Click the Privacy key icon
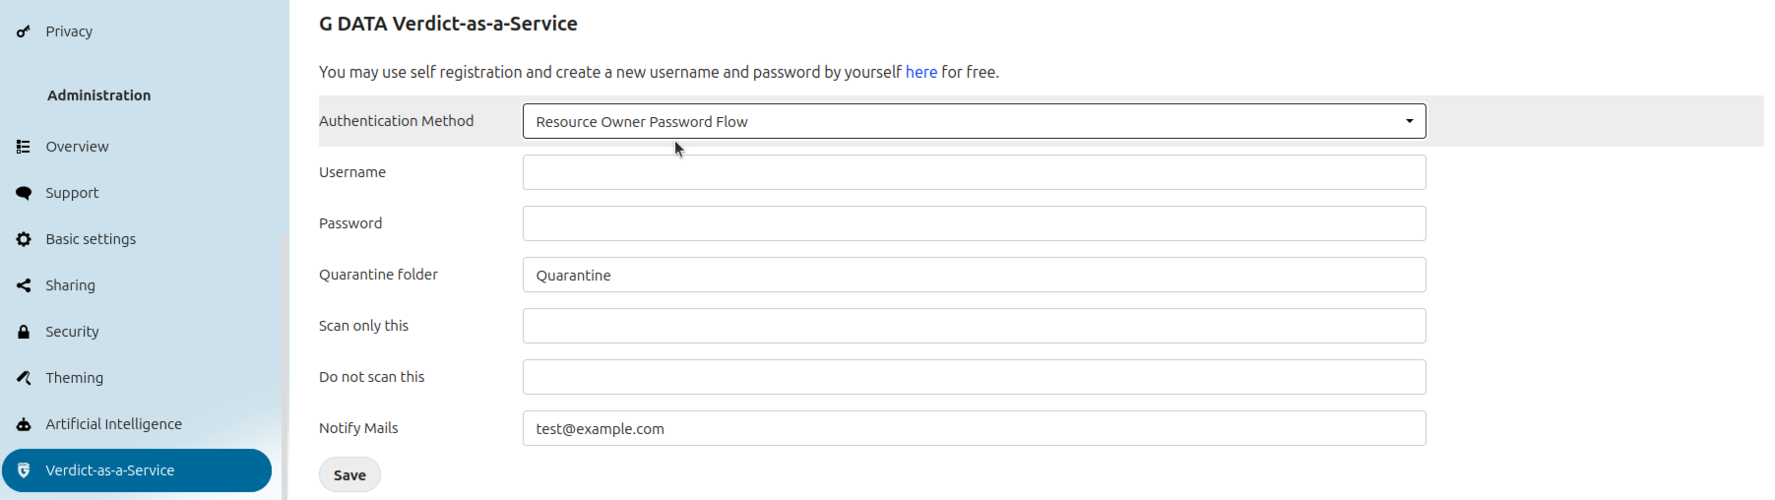The image size is (1775, 500). [x=23, y=32]
